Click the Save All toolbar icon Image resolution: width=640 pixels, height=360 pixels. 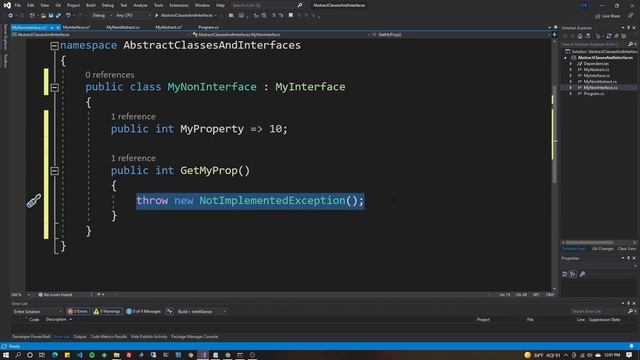pos(58,15)
